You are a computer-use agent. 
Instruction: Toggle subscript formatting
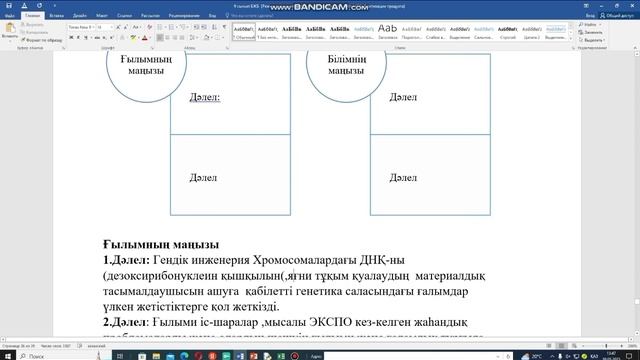pyautogui.click(x=104, y=38)
